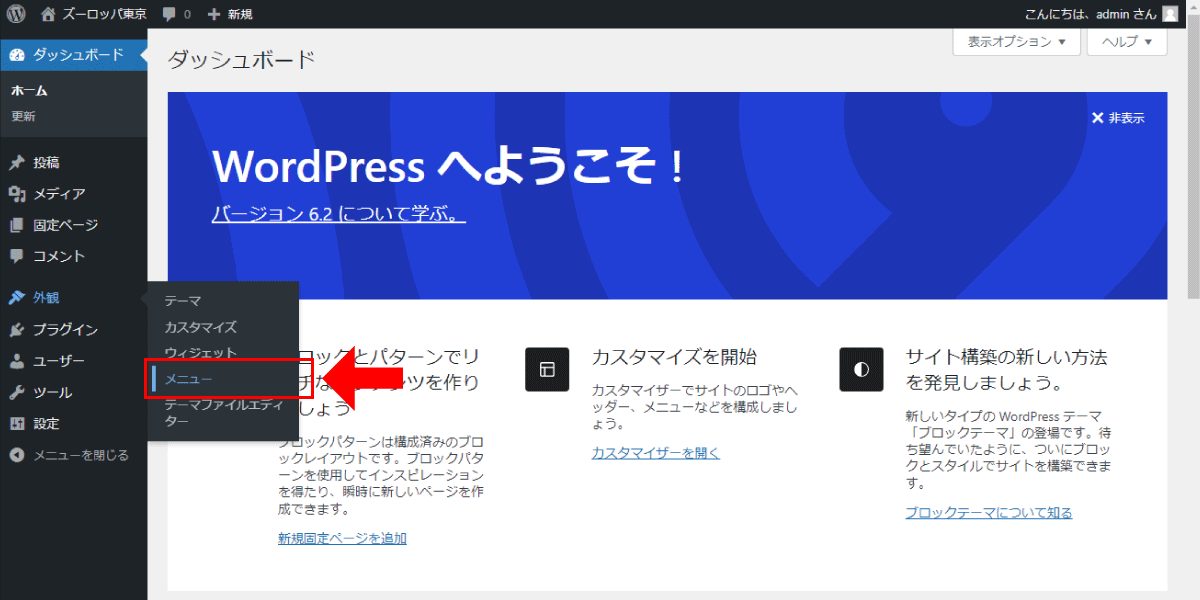
Task: Click the 設定 sliders icon
Action: [17, 423]
